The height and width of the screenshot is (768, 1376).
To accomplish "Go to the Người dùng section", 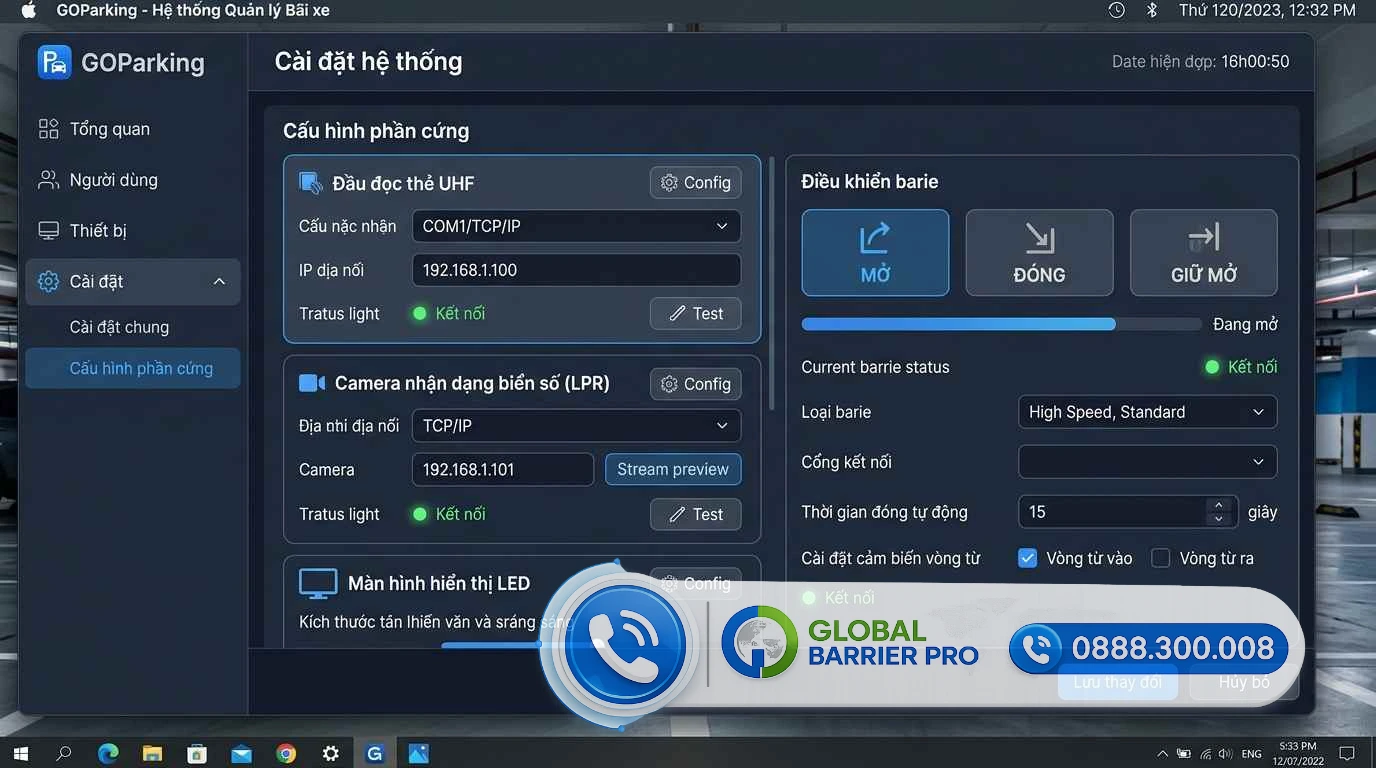I will [x=133, y=180].
